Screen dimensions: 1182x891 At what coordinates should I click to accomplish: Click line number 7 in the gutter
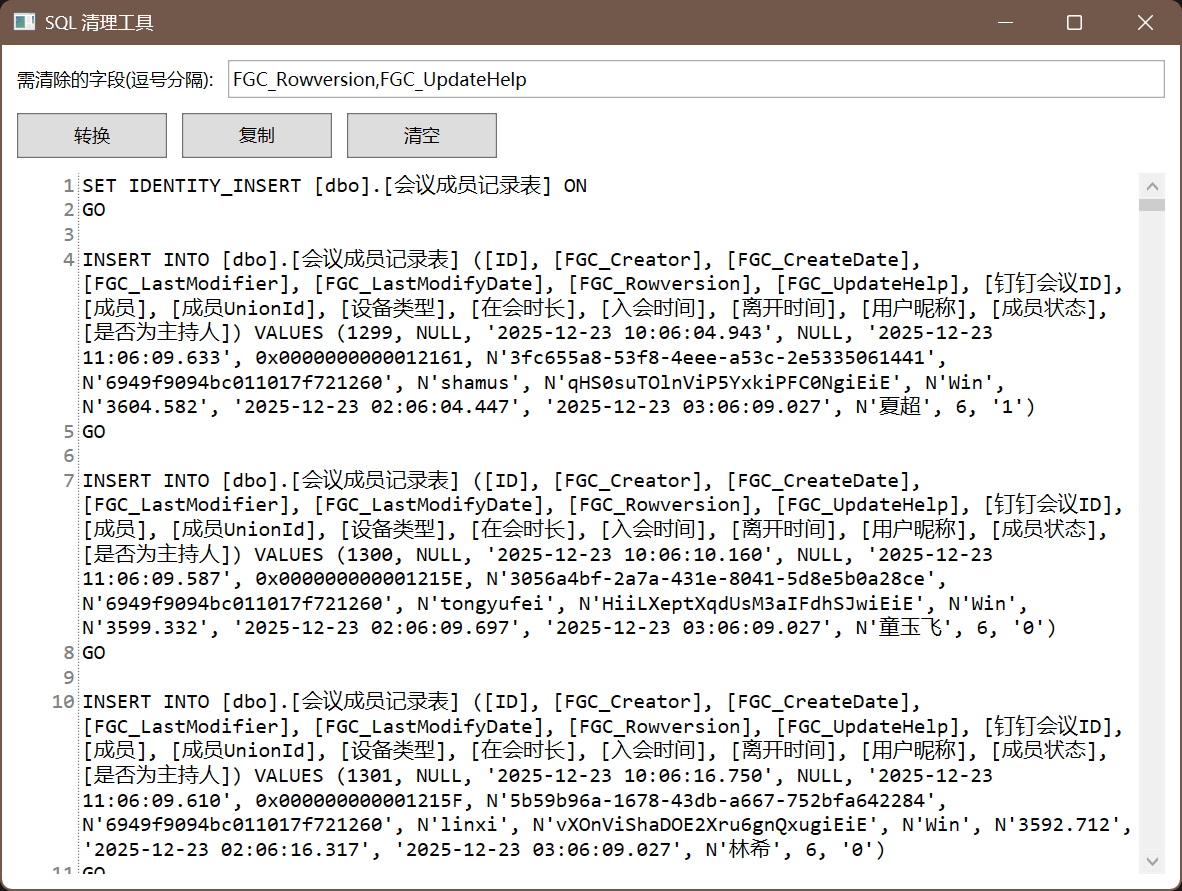(68, 481)
